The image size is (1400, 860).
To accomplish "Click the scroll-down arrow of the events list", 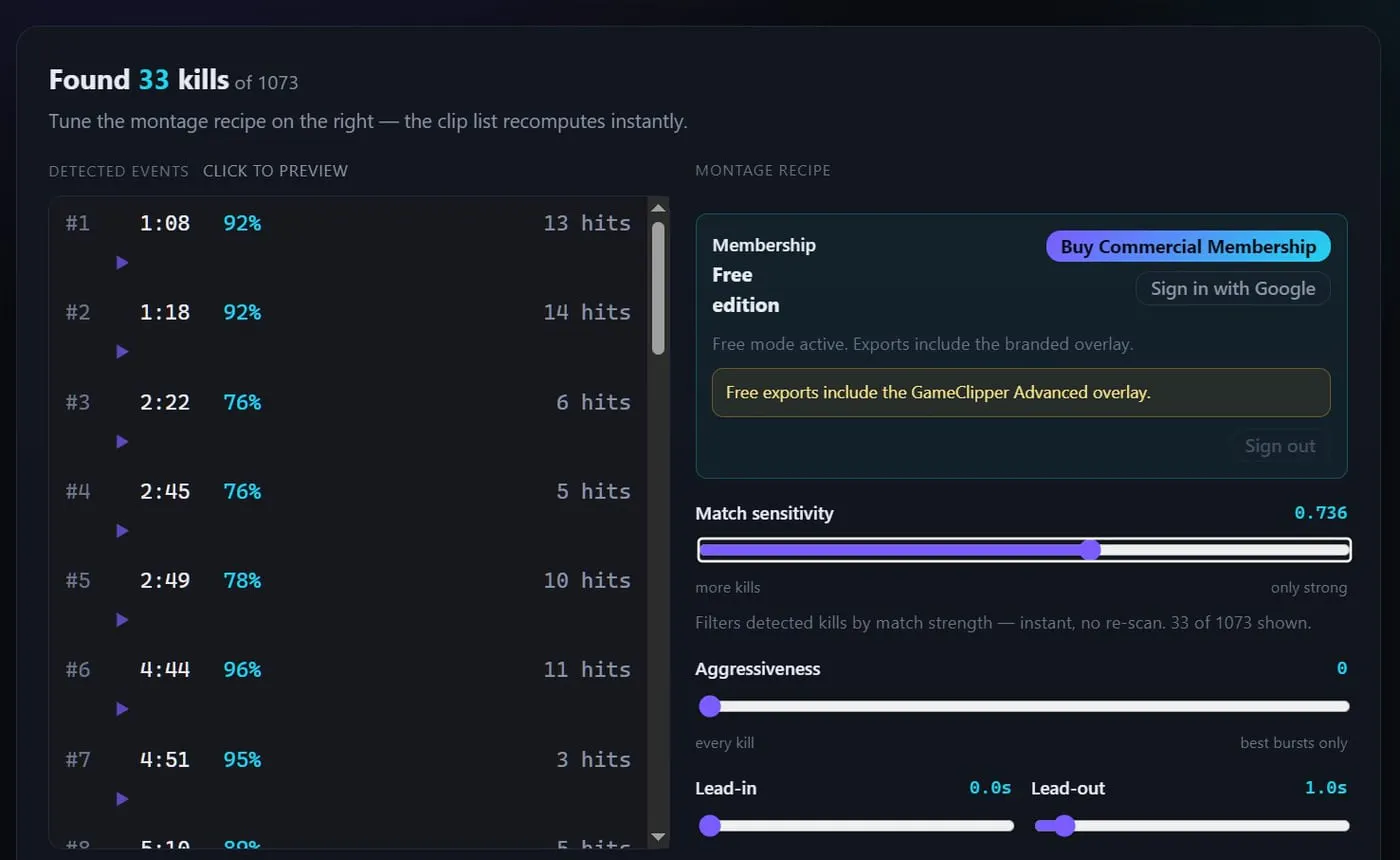I will point(658,836).
